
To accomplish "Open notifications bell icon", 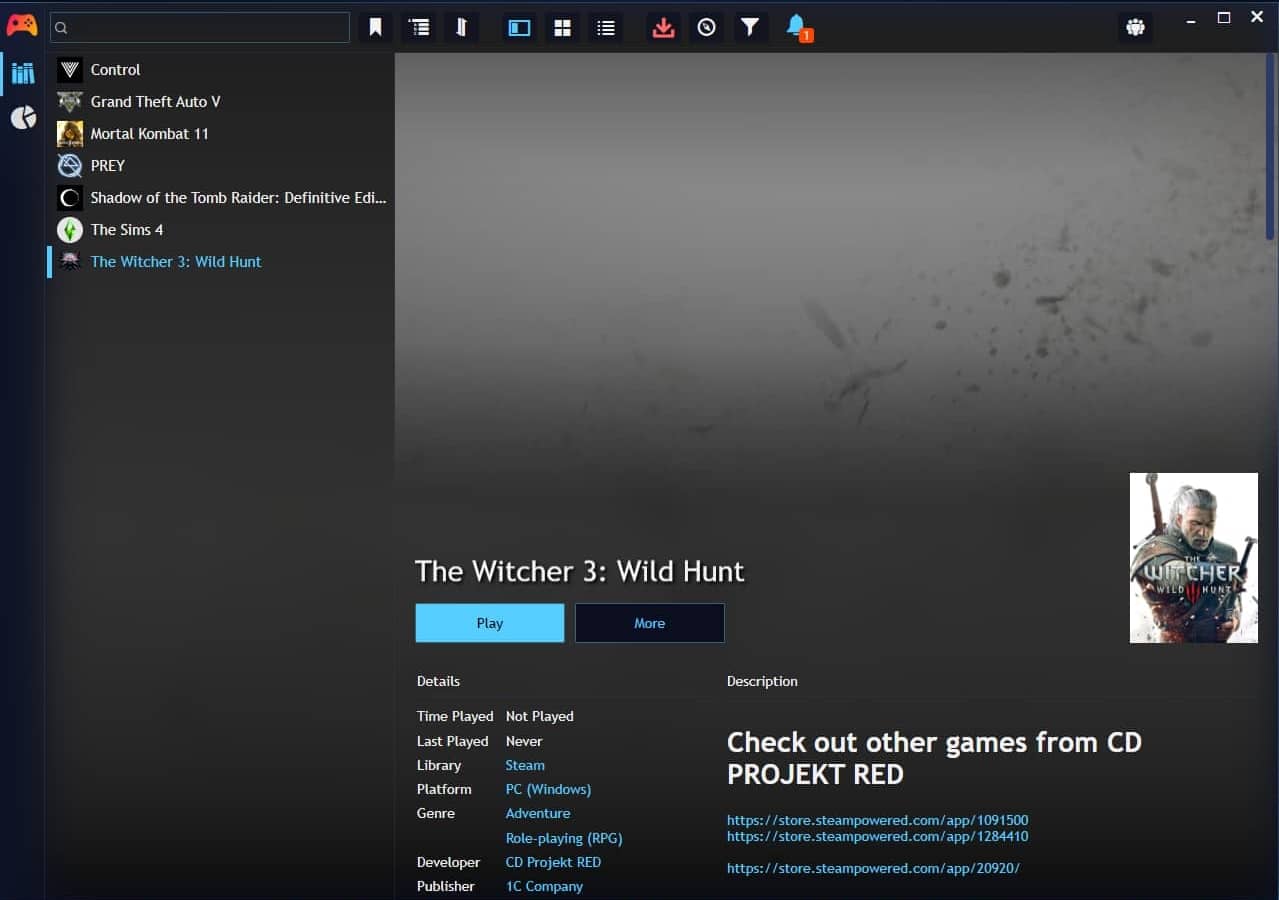I will [797, 27].
